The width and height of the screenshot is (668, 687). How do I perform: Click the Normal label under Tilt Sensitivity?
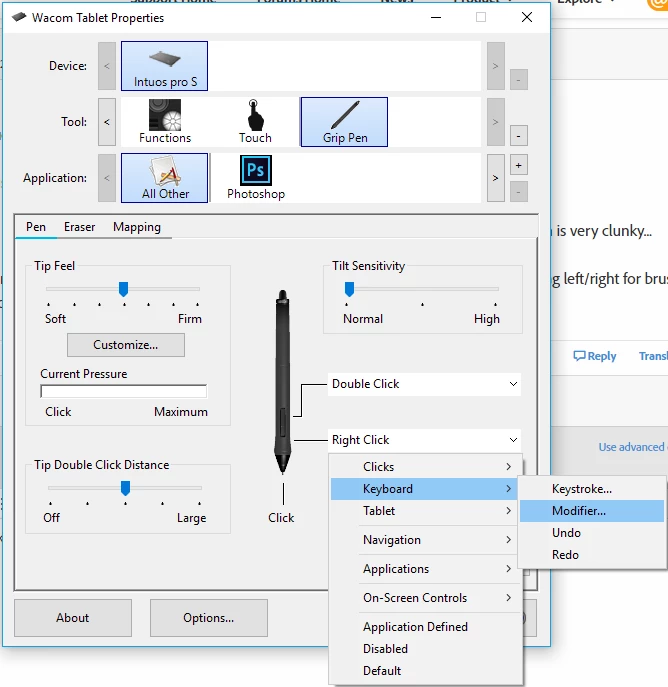click(x=363, y=319)
